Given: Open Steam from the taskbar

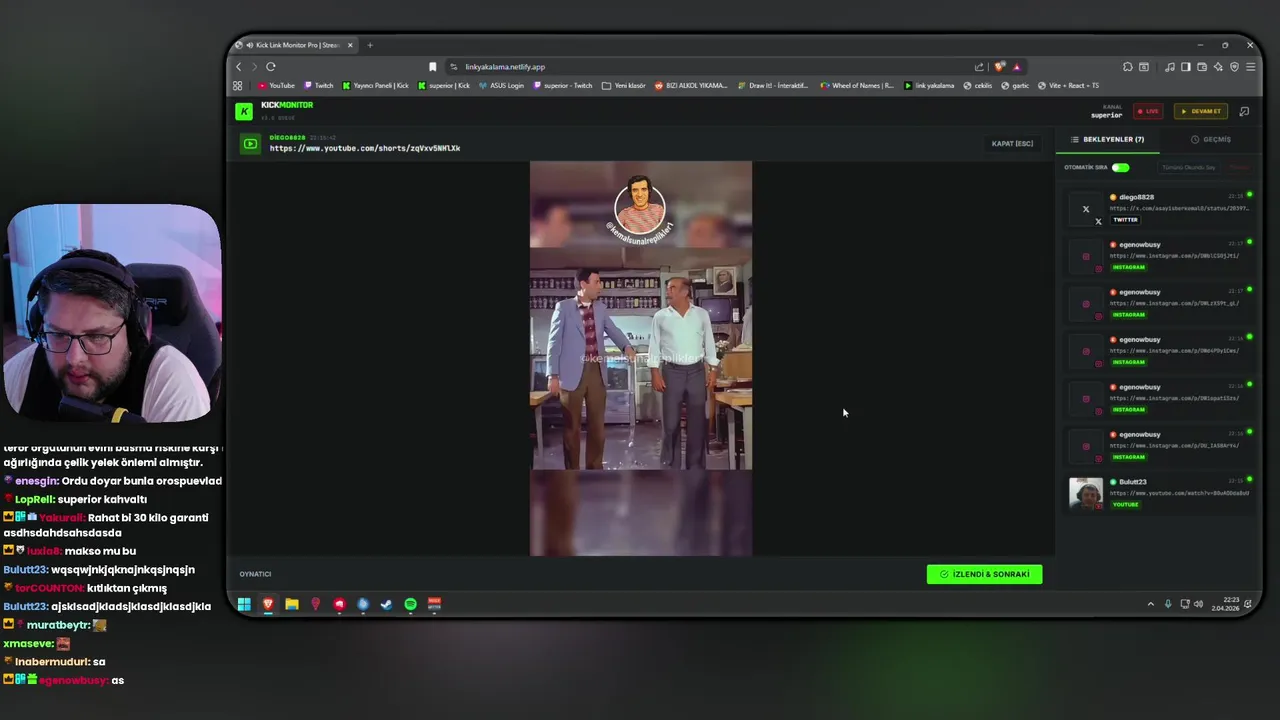Looking at the screenshot, I should (x=387, y=604).
